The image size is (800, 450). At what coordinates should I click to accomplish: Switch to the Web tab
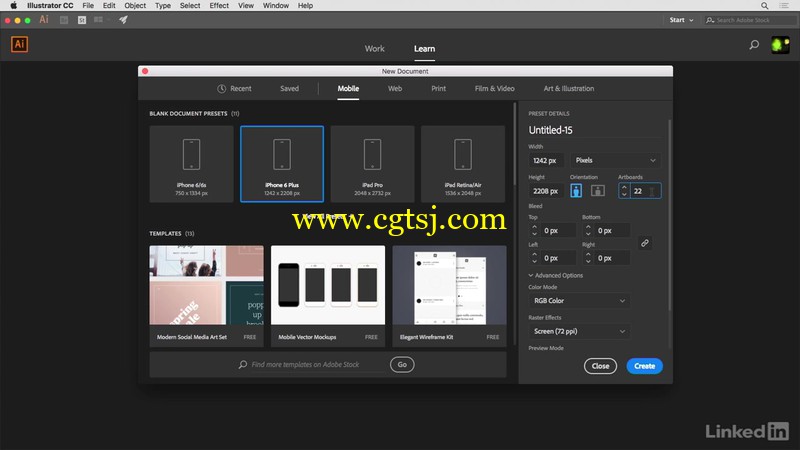click(395, 89)
